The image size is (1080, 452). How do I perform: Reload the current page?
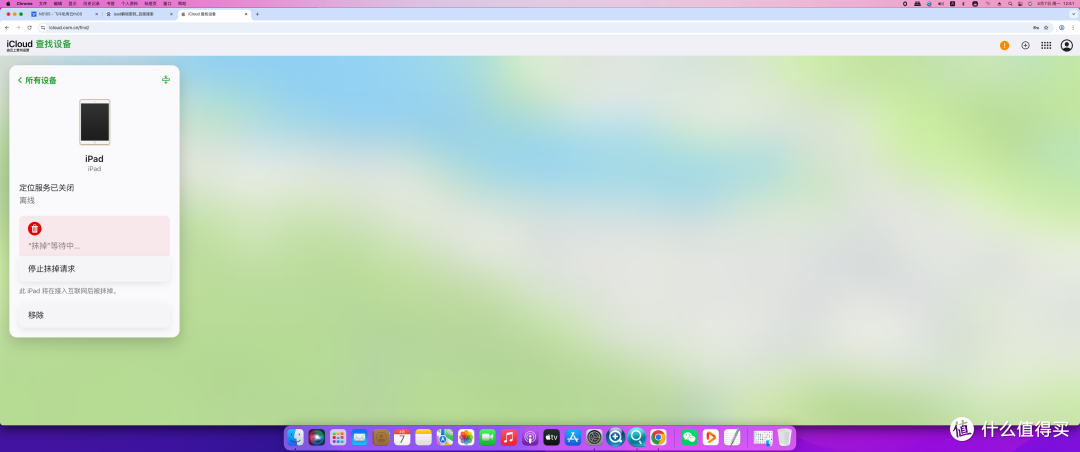pos(29,28)
